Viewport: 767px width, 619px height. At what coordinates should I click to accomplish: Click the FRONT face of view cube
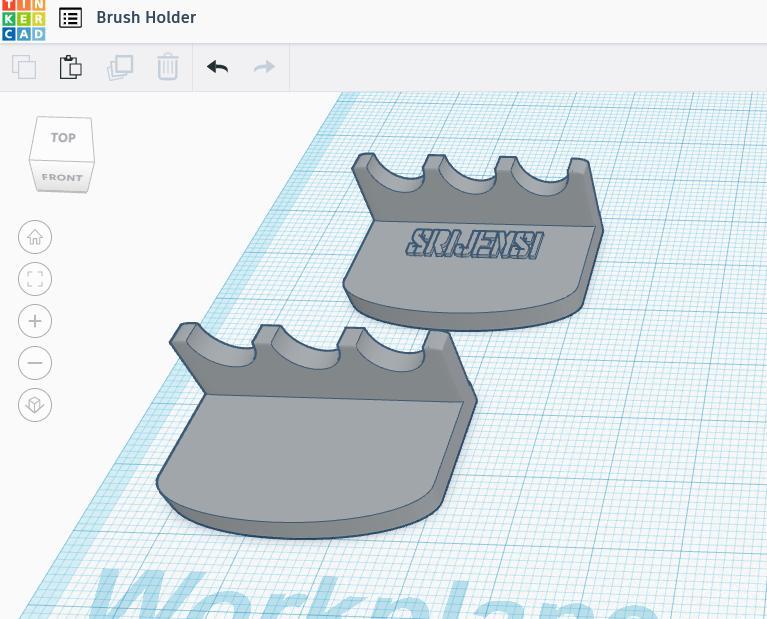pos(62,177)
